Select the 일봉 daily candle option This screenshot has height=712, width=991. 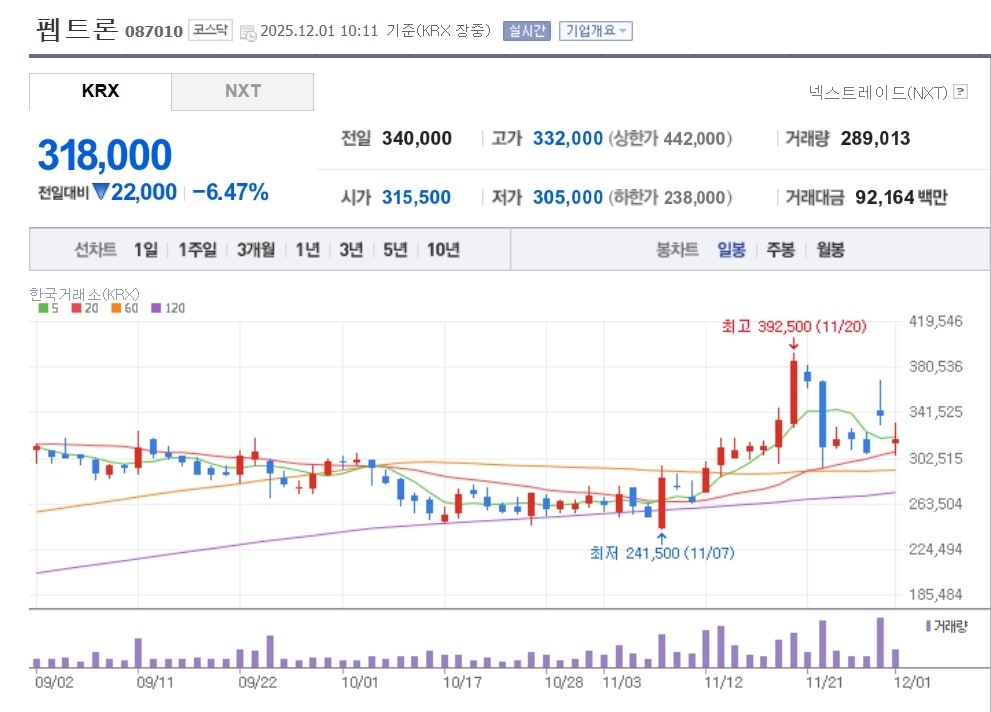730,250
